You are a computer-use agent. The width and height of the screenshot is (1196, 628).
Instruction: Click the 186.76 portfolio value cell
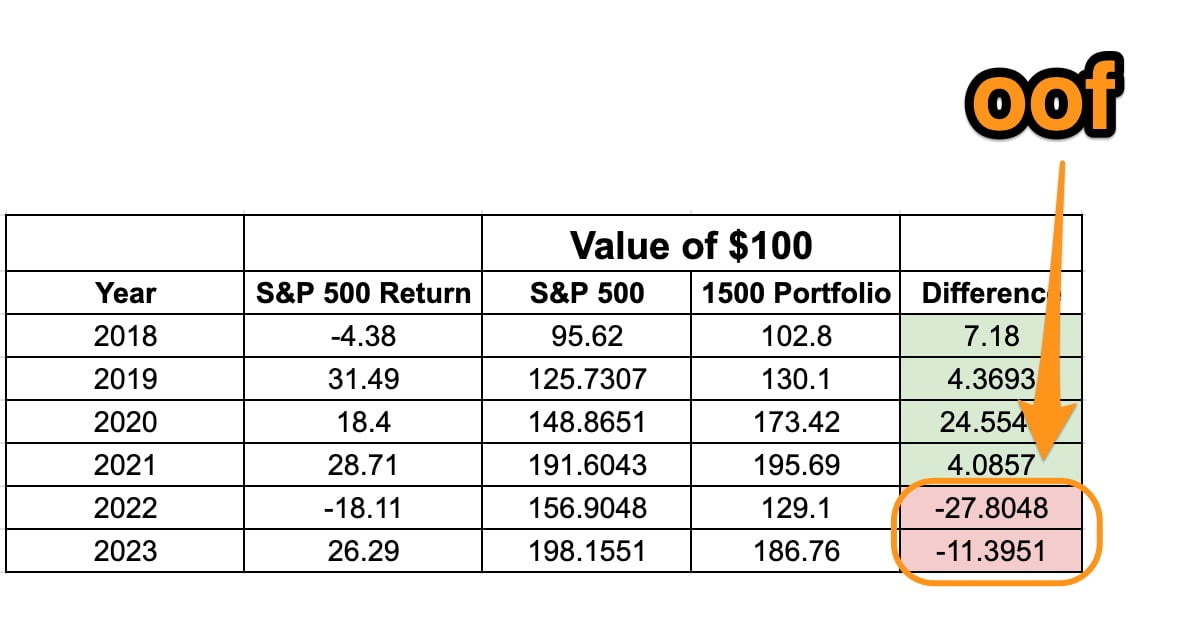[795, 551]
